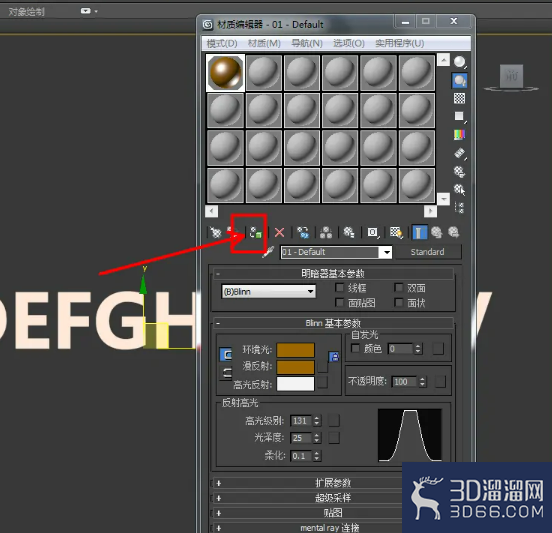Collapse the 明暗器基本参数 rollout
The image size is (552, 533).
(333, 274)
